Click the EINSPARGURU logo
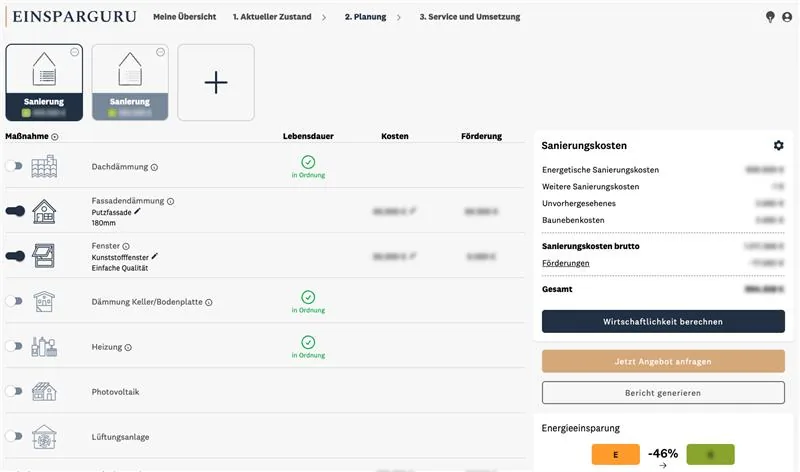This screenshot has width=800, height=472. pyautogui.click(x=74, y=16)
